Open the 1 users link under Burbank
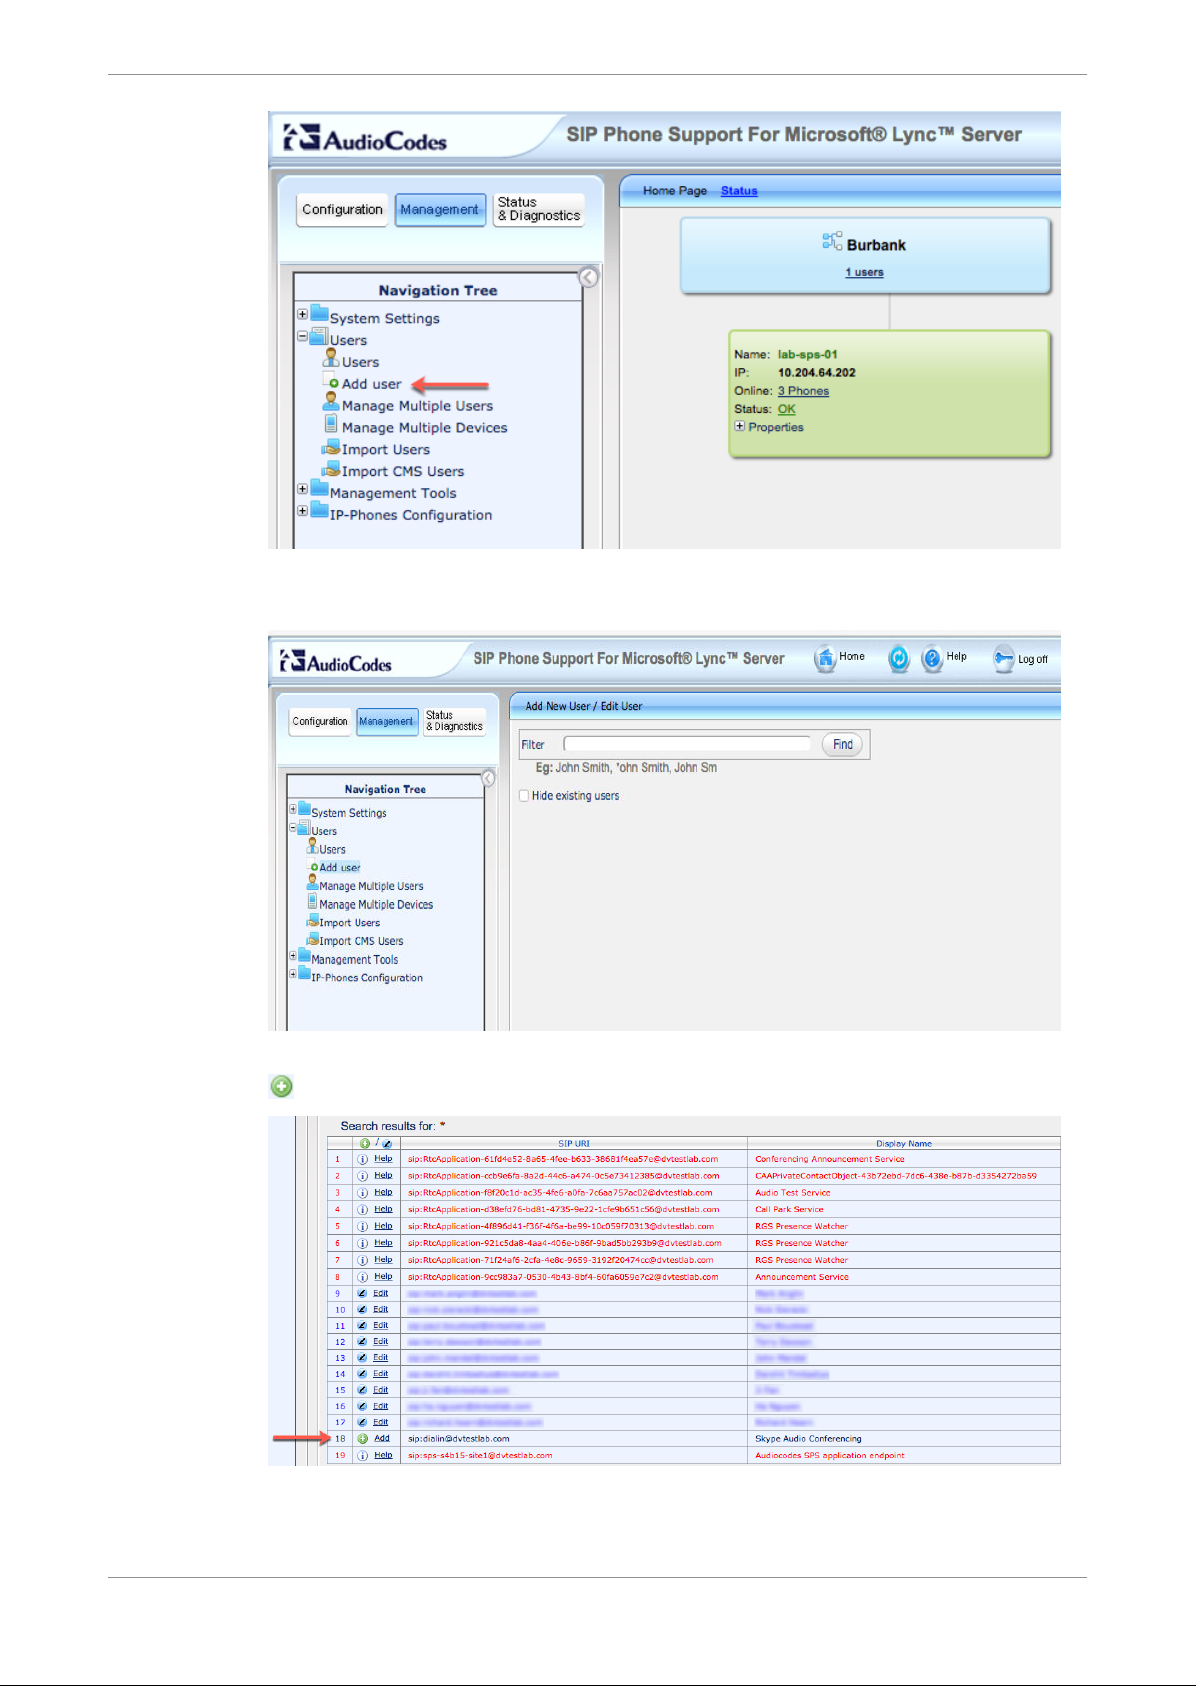 point(864,272)
